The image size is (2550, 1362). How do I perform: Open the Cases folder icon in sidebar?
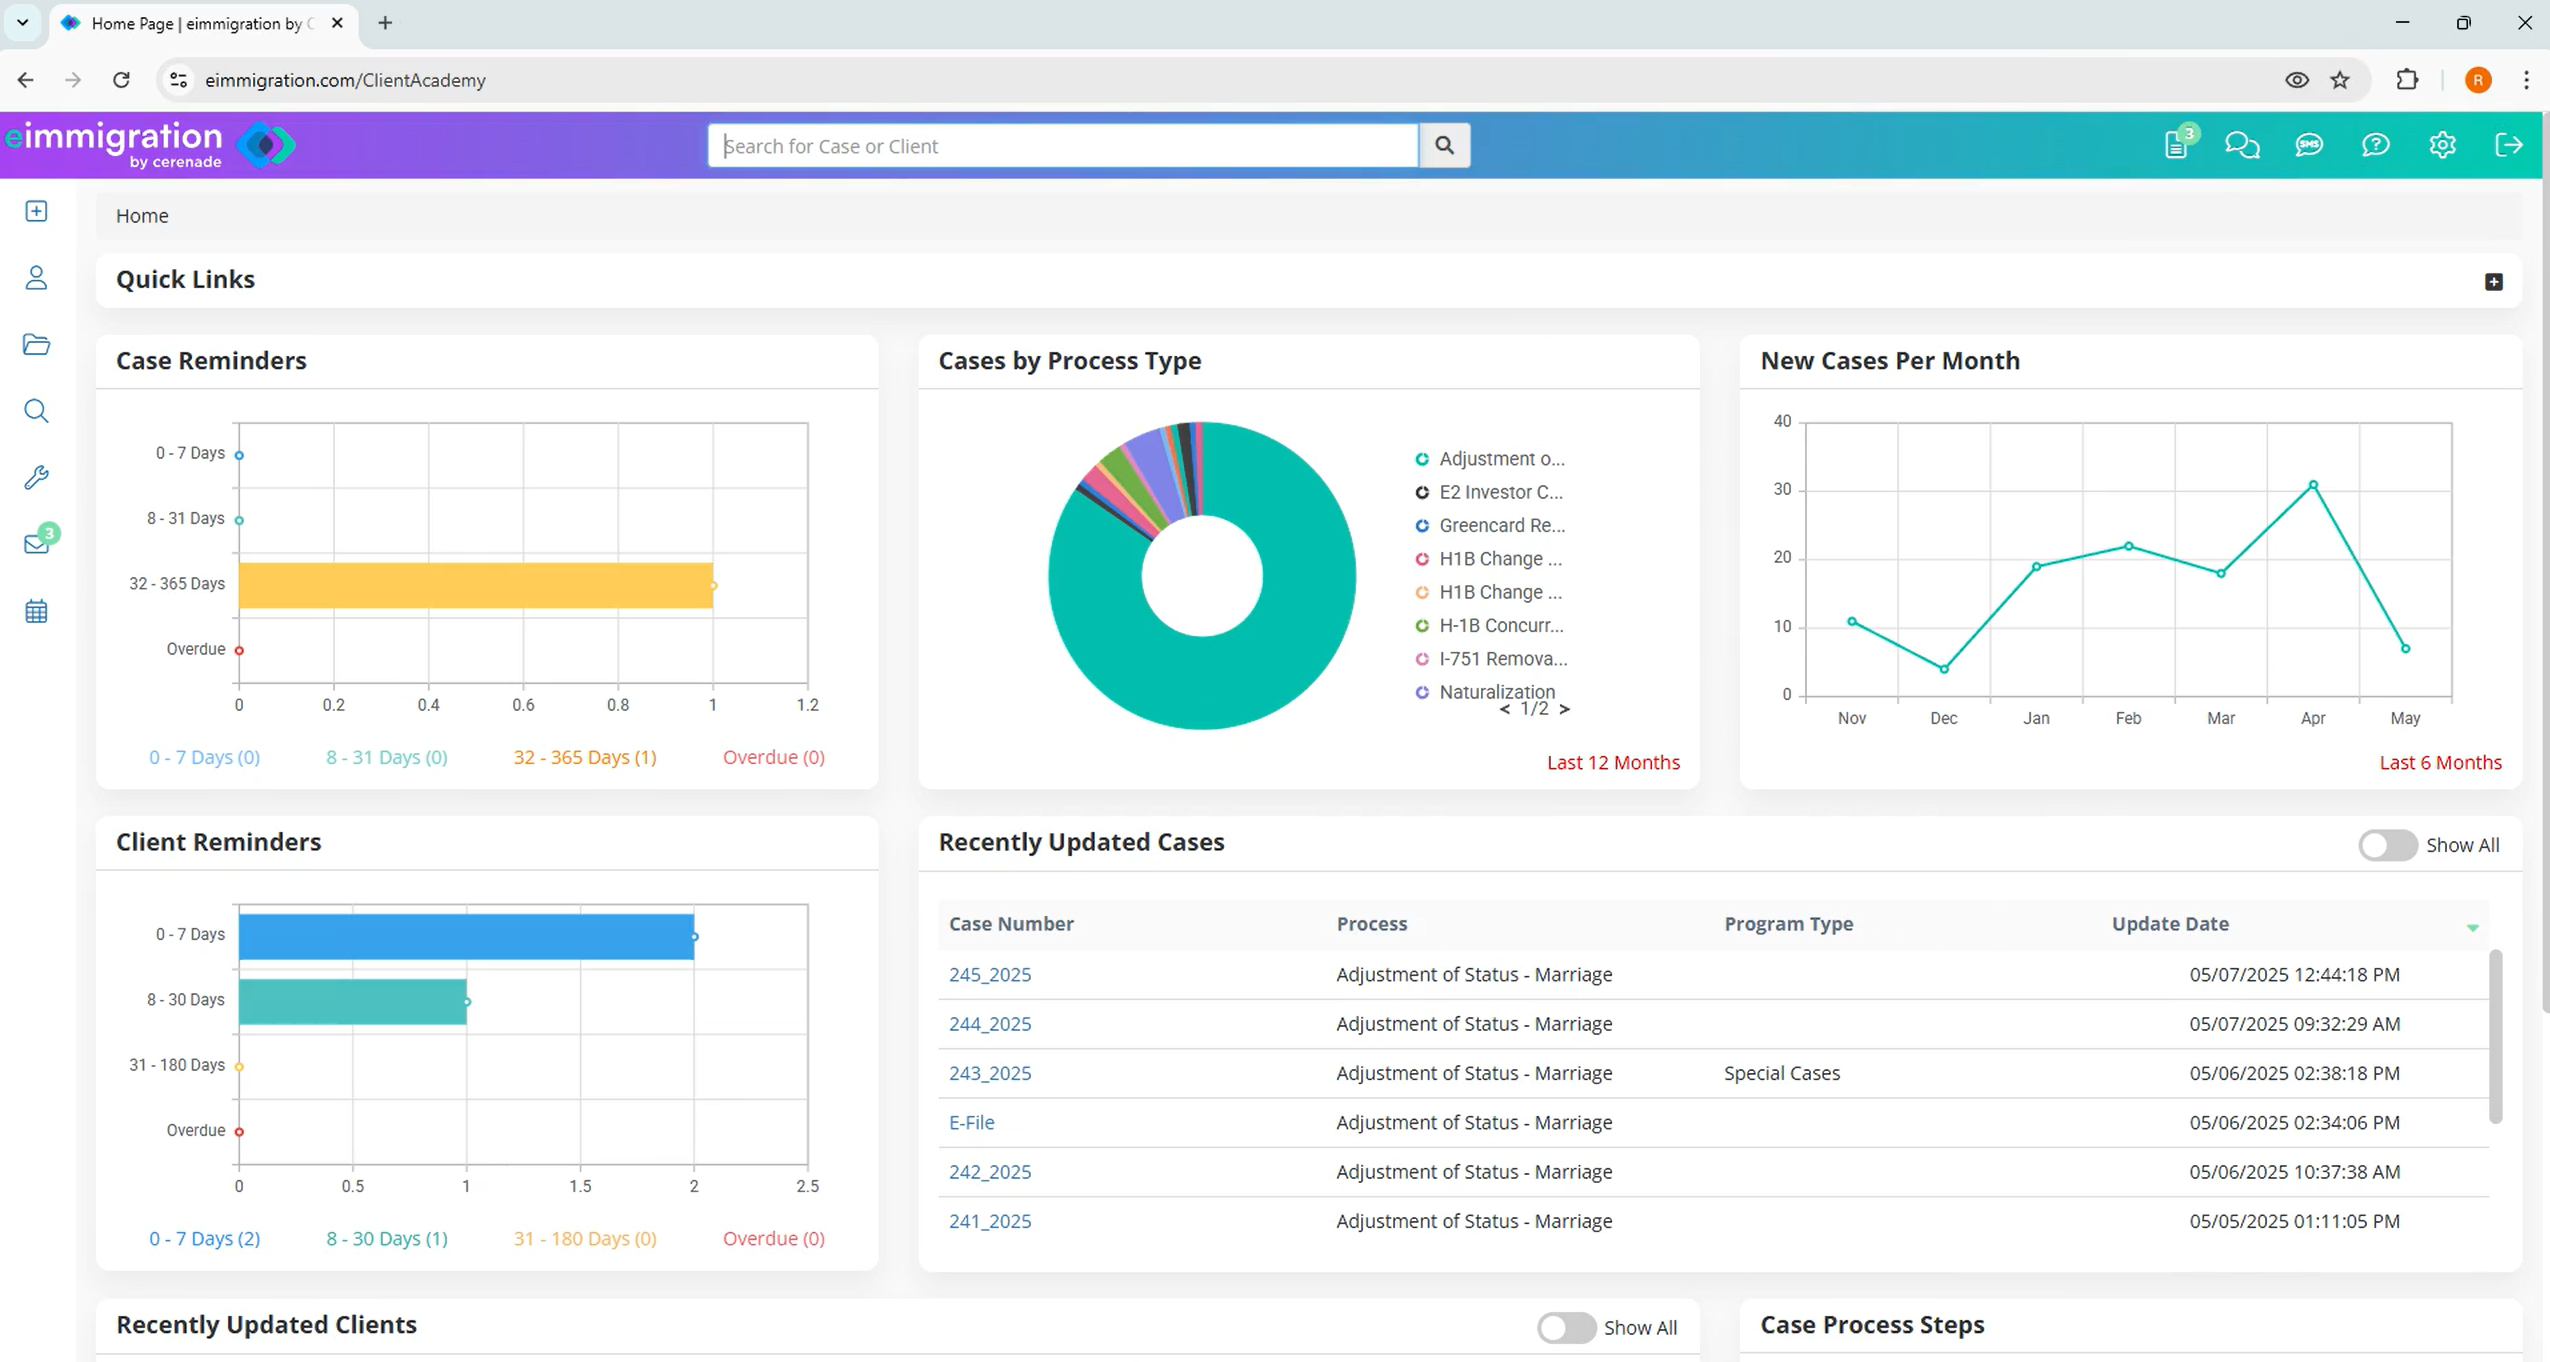coord(37,345)
